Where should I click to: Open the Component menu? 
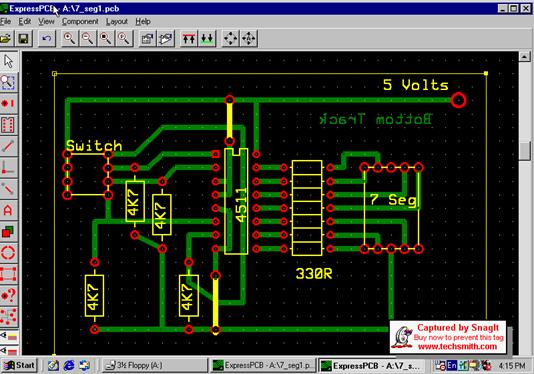(80, 21)
